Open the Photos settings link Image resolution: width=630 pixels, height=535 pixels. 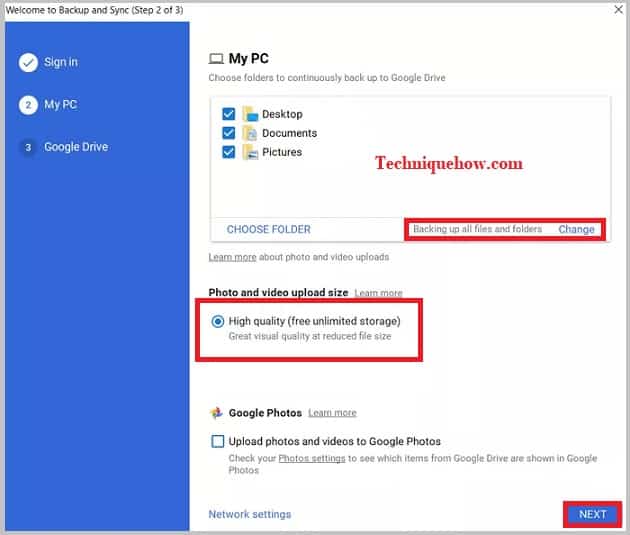tap(312, 458)
